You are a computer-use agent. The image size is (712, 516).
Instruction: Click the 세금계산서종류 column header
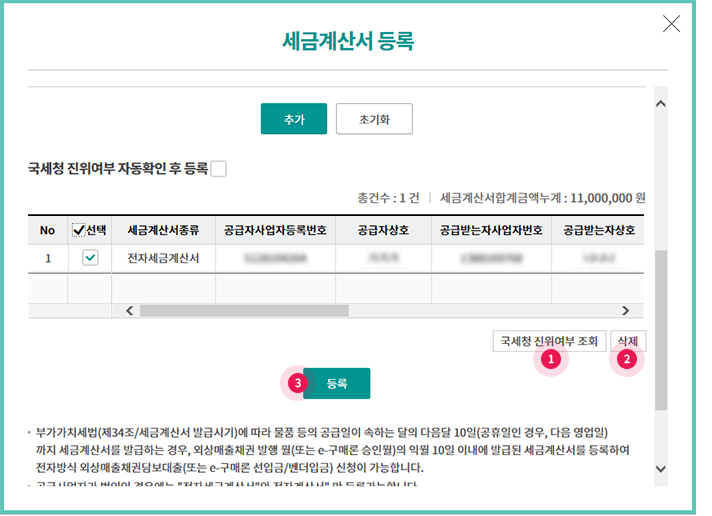pyautogui.click(x=163, y=230)
